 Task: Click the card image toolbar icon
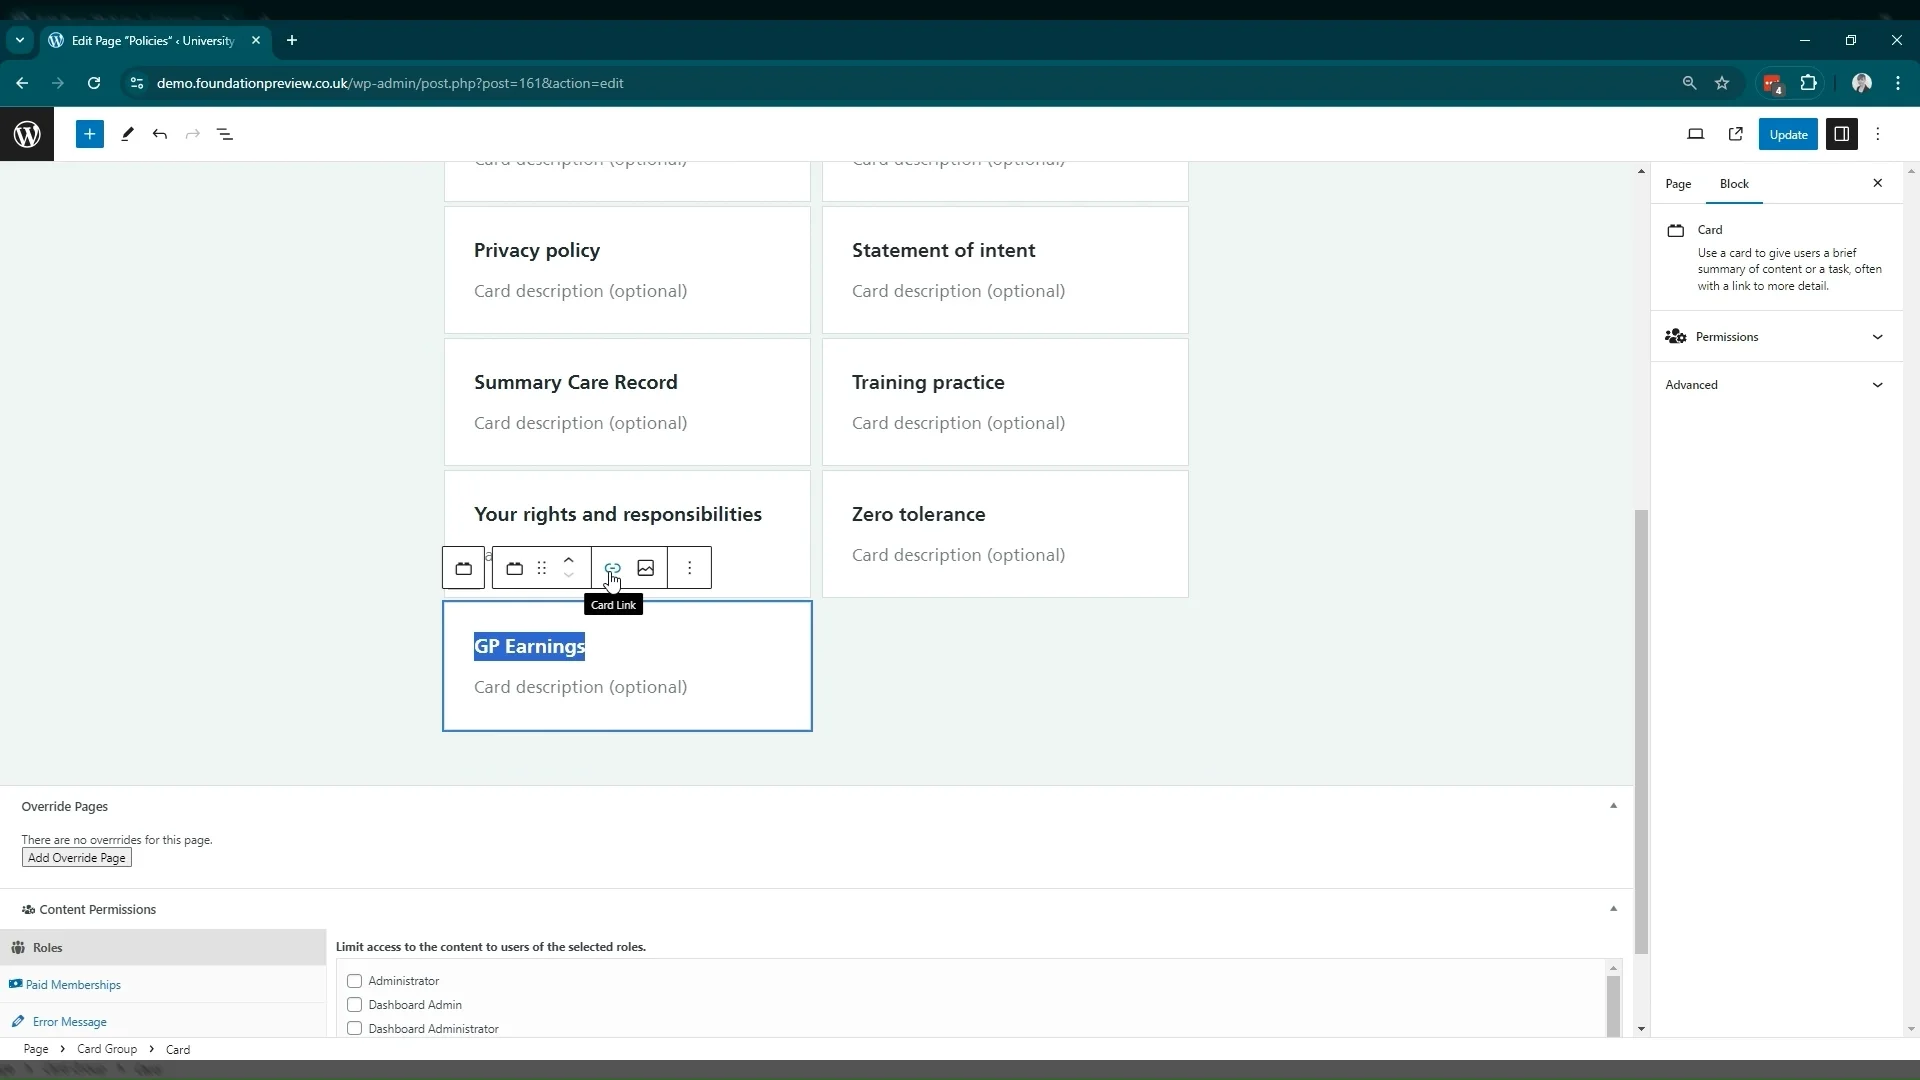(646, 568)
